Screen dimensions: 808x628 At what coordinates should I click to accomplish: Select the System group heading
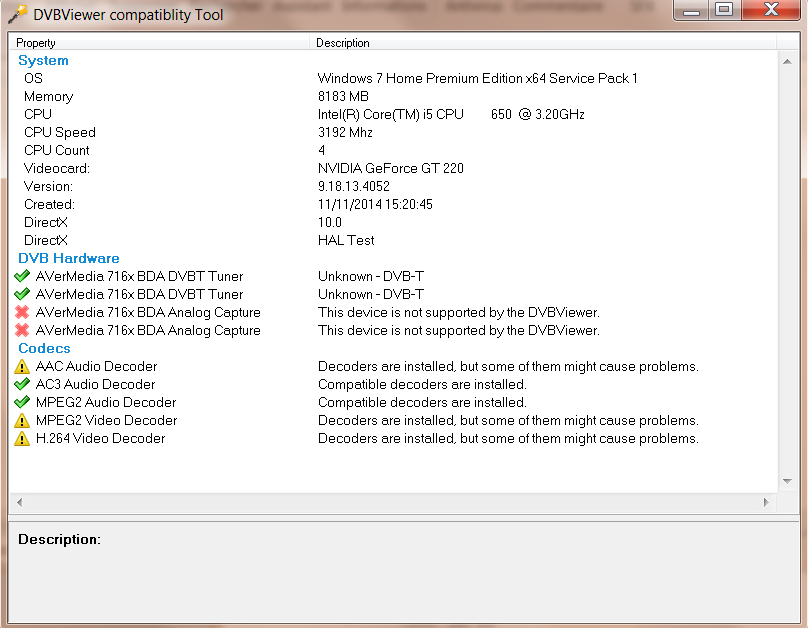[x=43, y=60]
